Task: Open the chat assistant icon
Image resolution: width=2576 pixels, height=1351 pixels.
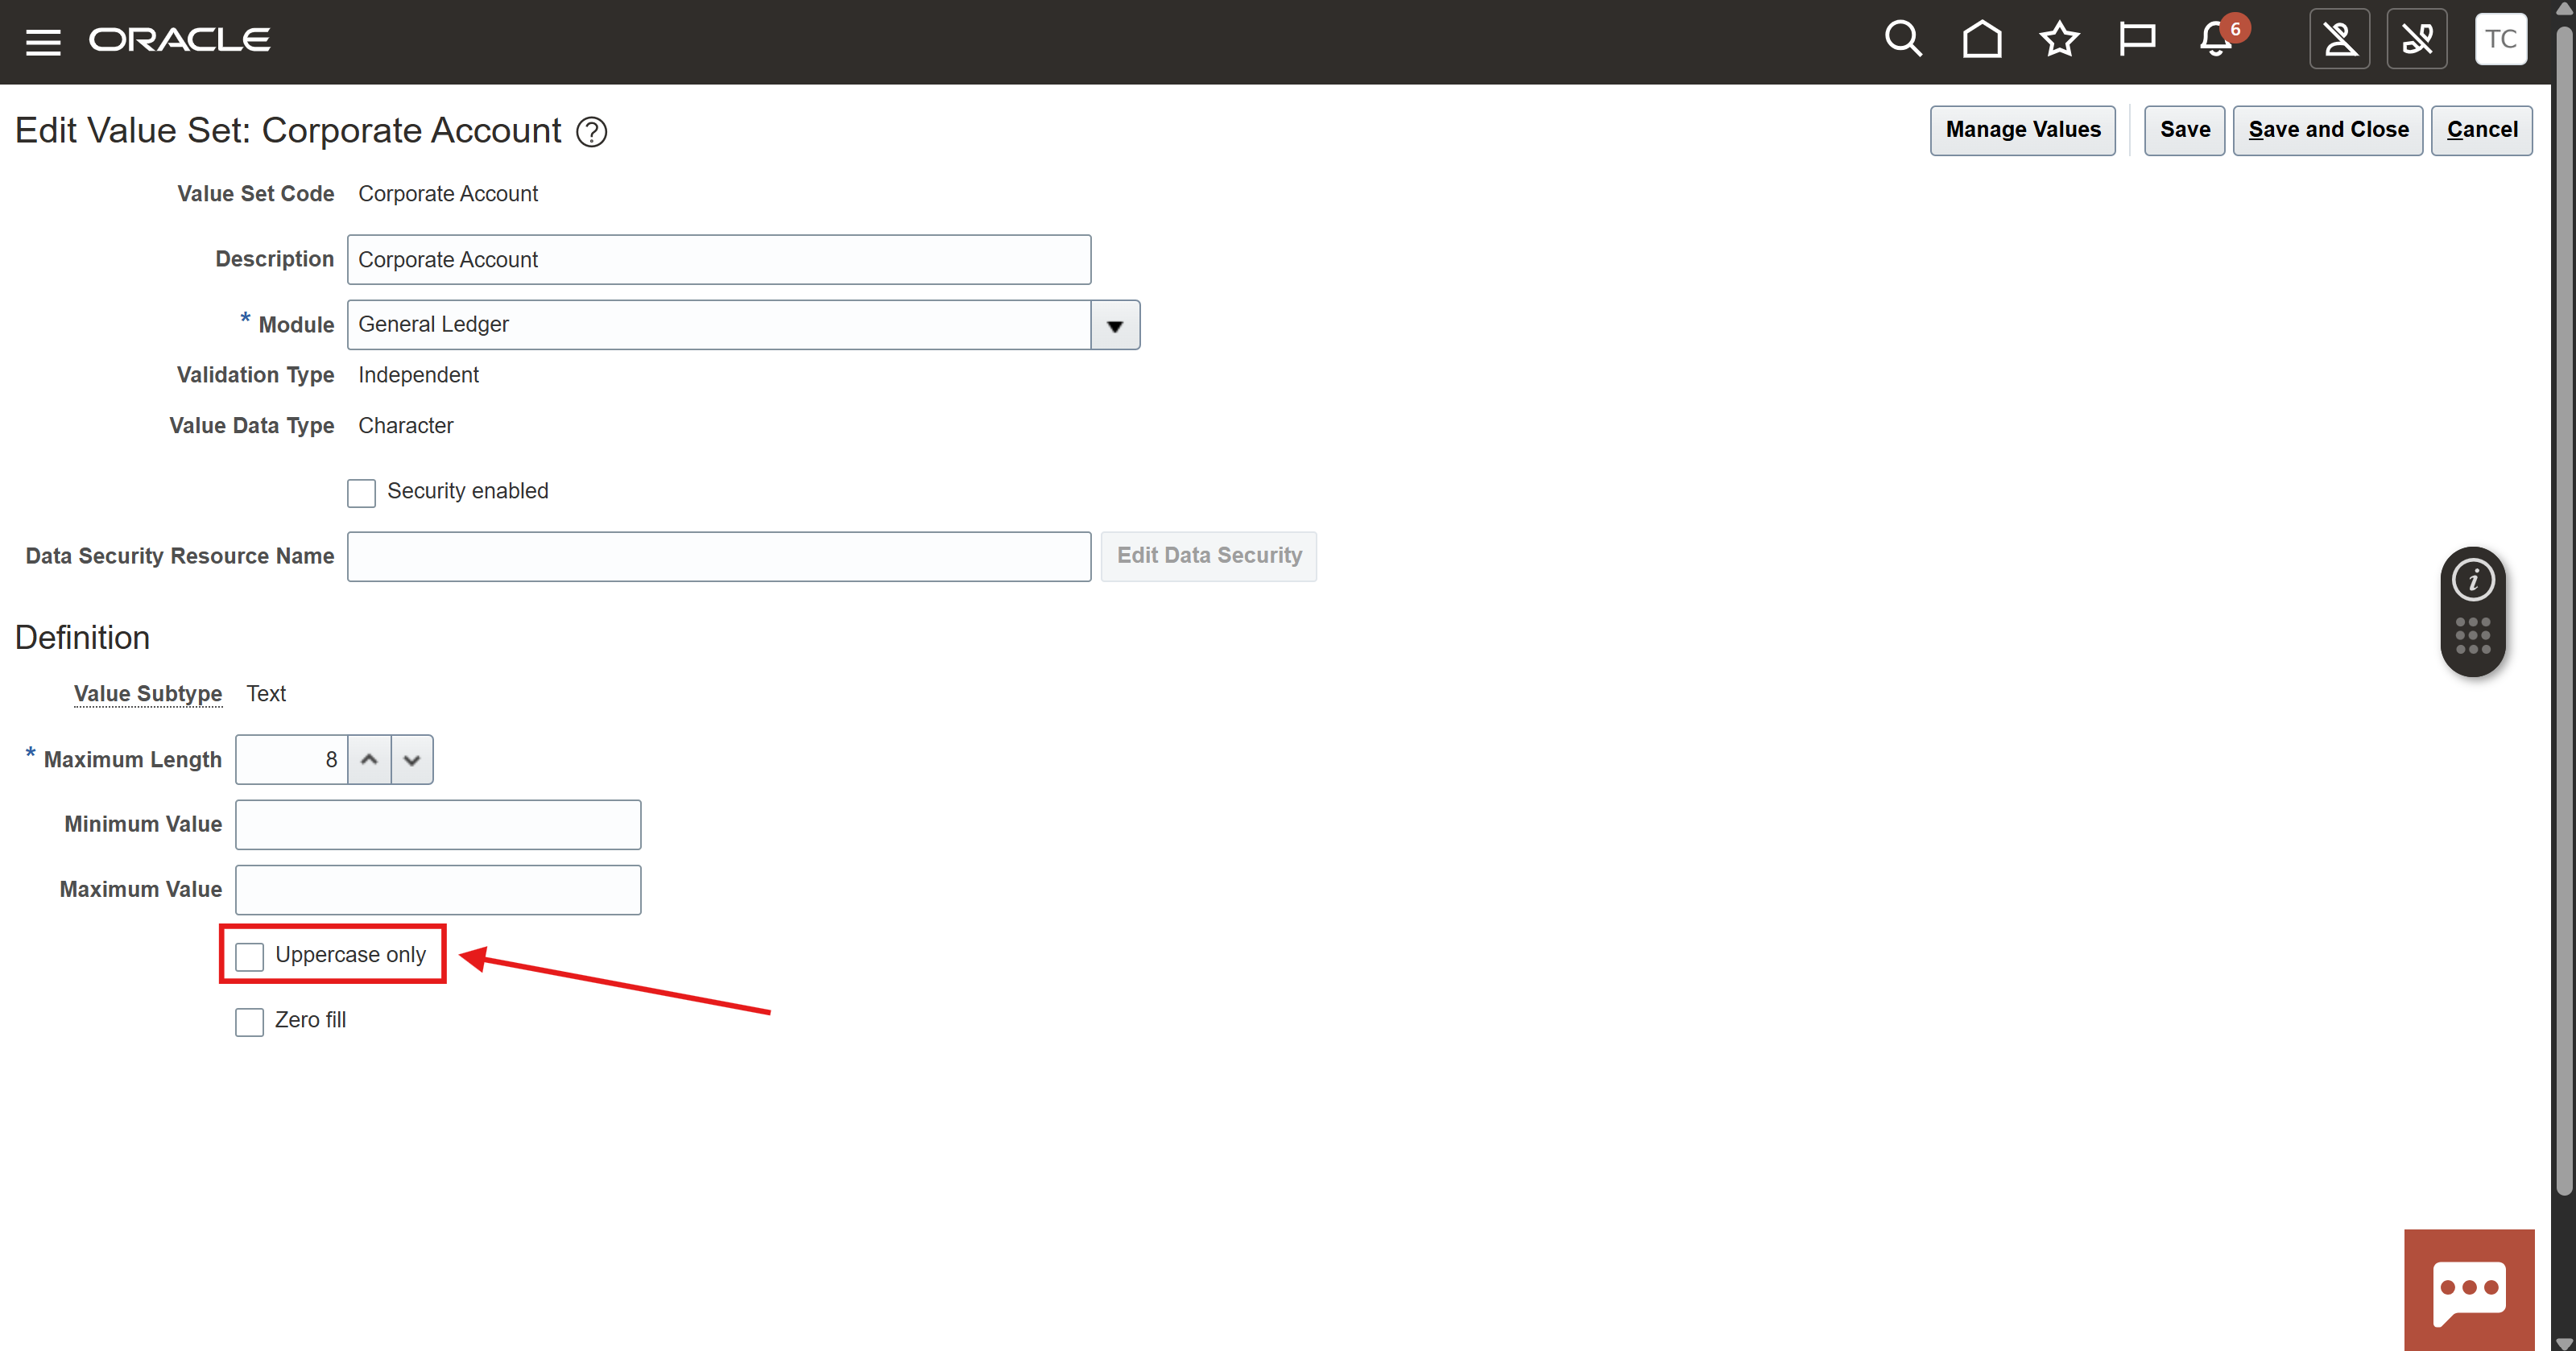Action: pyautogui.click(x=2468, y=1289)
